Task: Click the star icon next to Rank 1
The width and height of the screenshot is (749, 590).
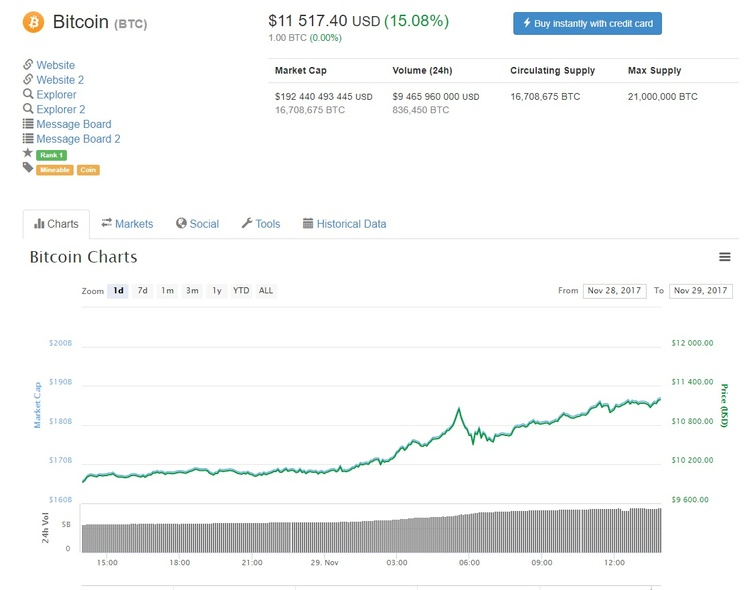Action: click(28, 153)
